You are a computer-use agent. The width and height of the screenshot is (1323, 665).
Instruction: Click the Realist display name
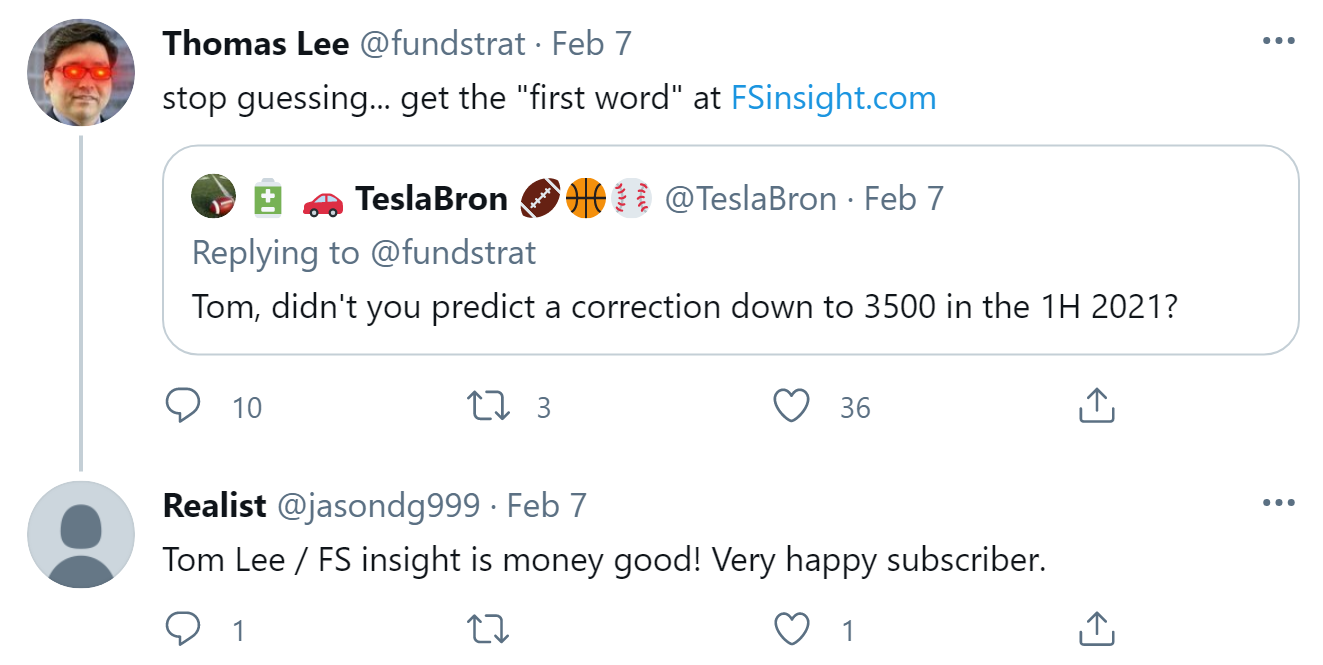[214, 505]
